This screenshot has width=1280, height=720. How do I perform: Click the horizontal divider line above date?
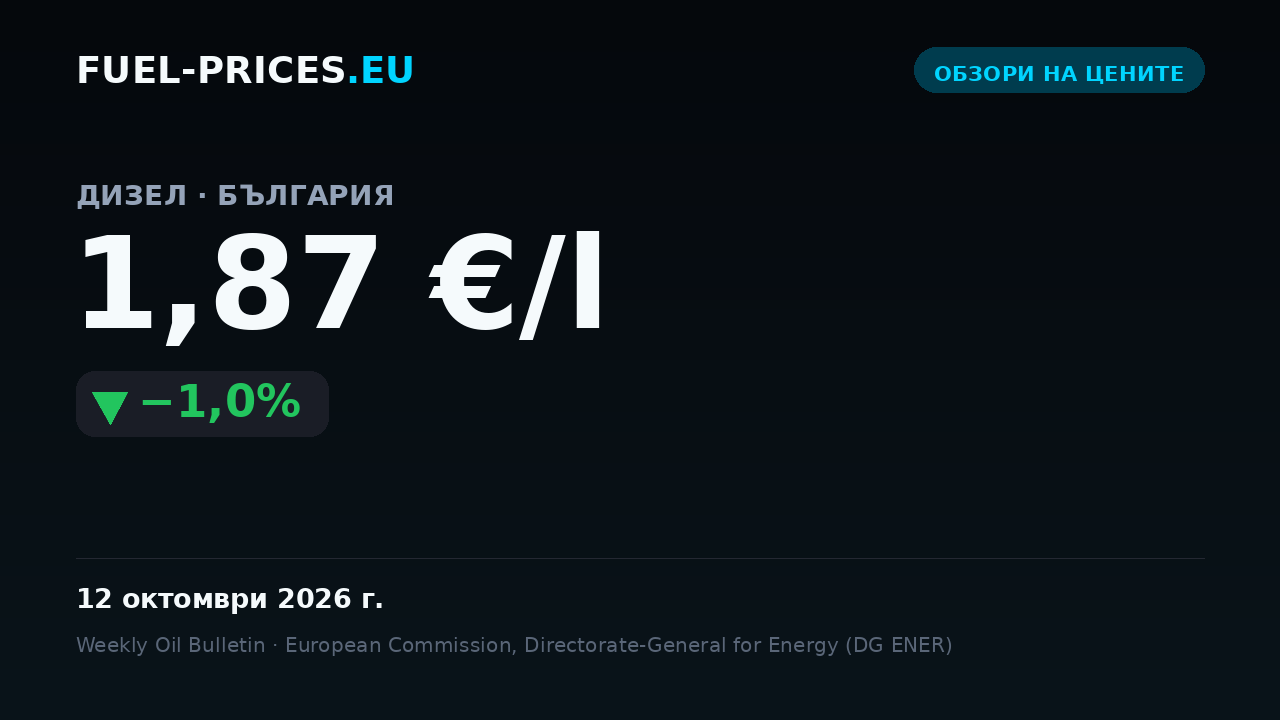640,558
